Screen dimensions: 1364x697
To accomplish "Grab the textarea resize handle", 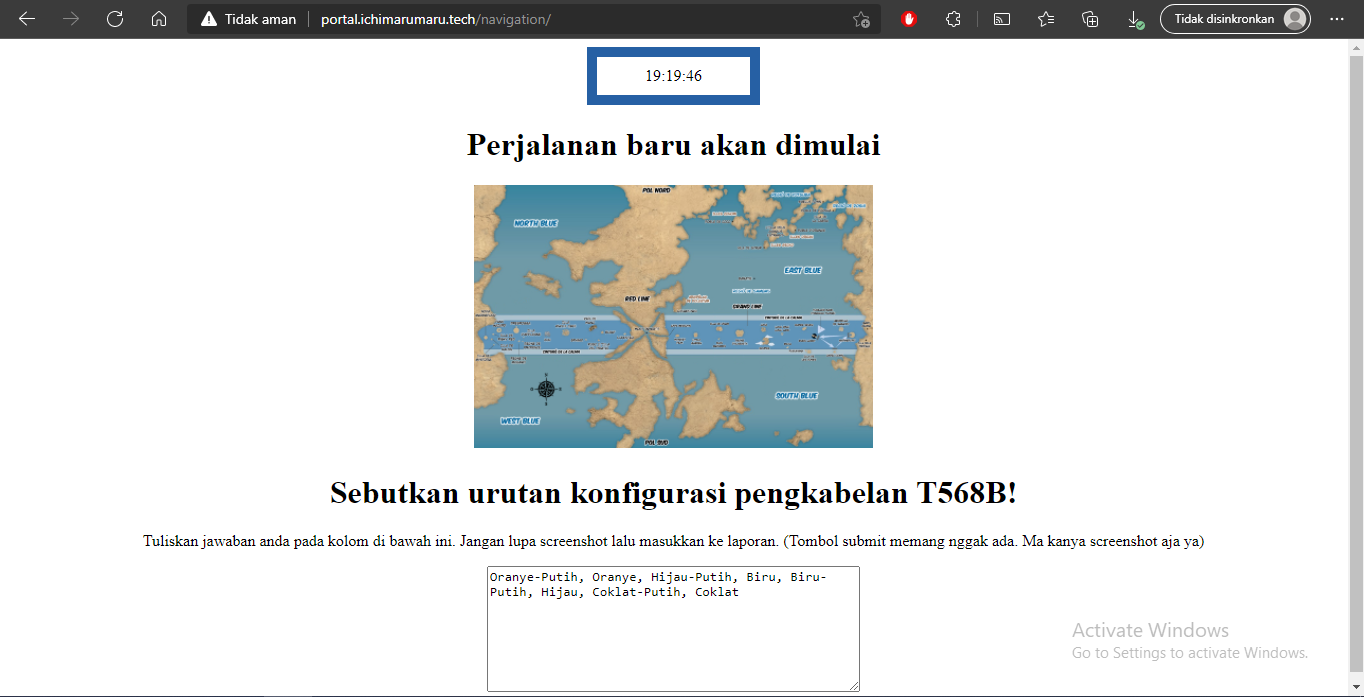I will (853, 685).
